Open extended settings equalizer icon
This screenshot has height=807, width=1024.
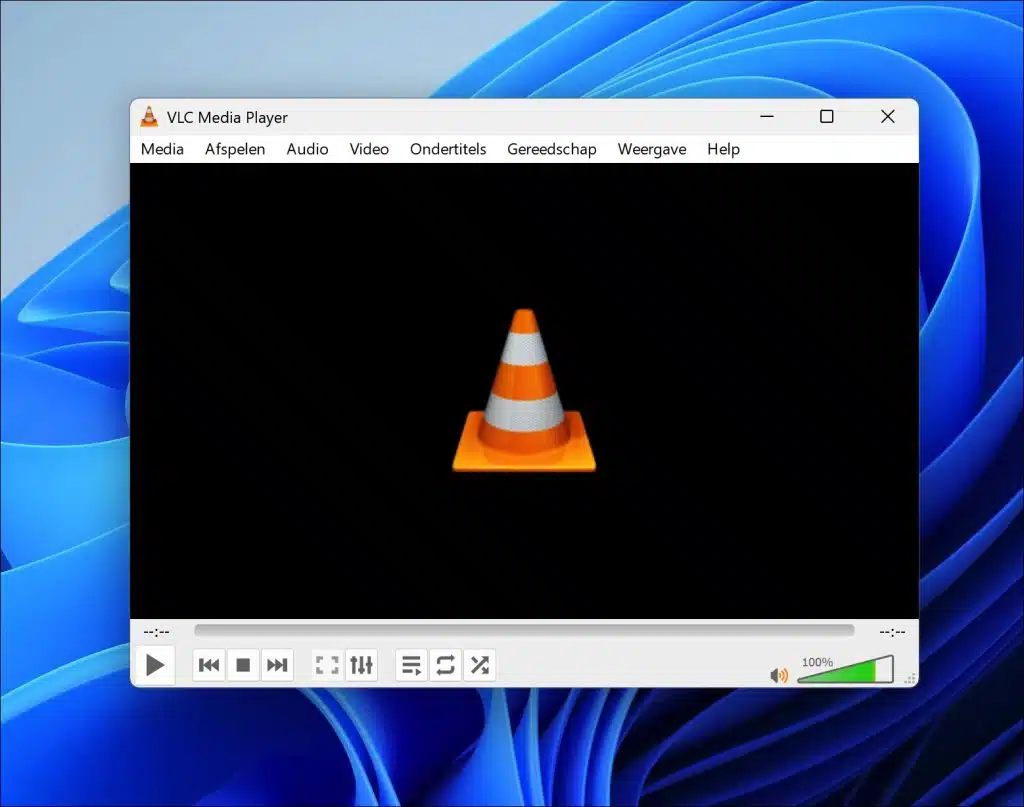coord(361,665)
